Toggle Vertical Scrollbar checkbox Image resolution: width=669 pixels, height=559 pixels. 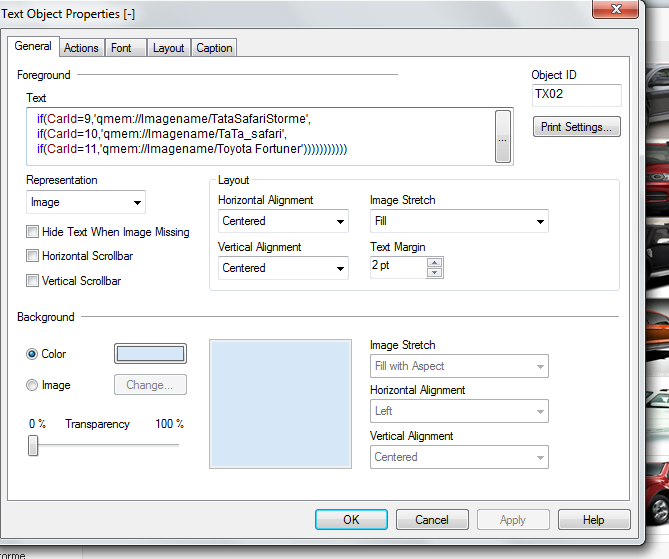pyautogui.click(x=32, y=280)
